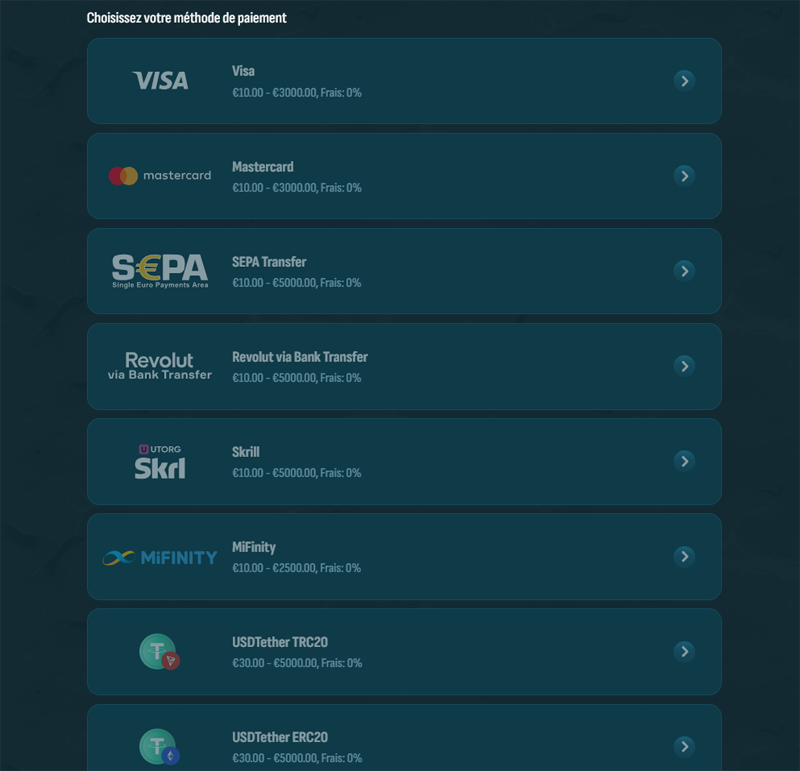Viewport: 800px width, 771px height.
Task: Click chevron for USDTether ERC20
Action: tap(684, 747)
